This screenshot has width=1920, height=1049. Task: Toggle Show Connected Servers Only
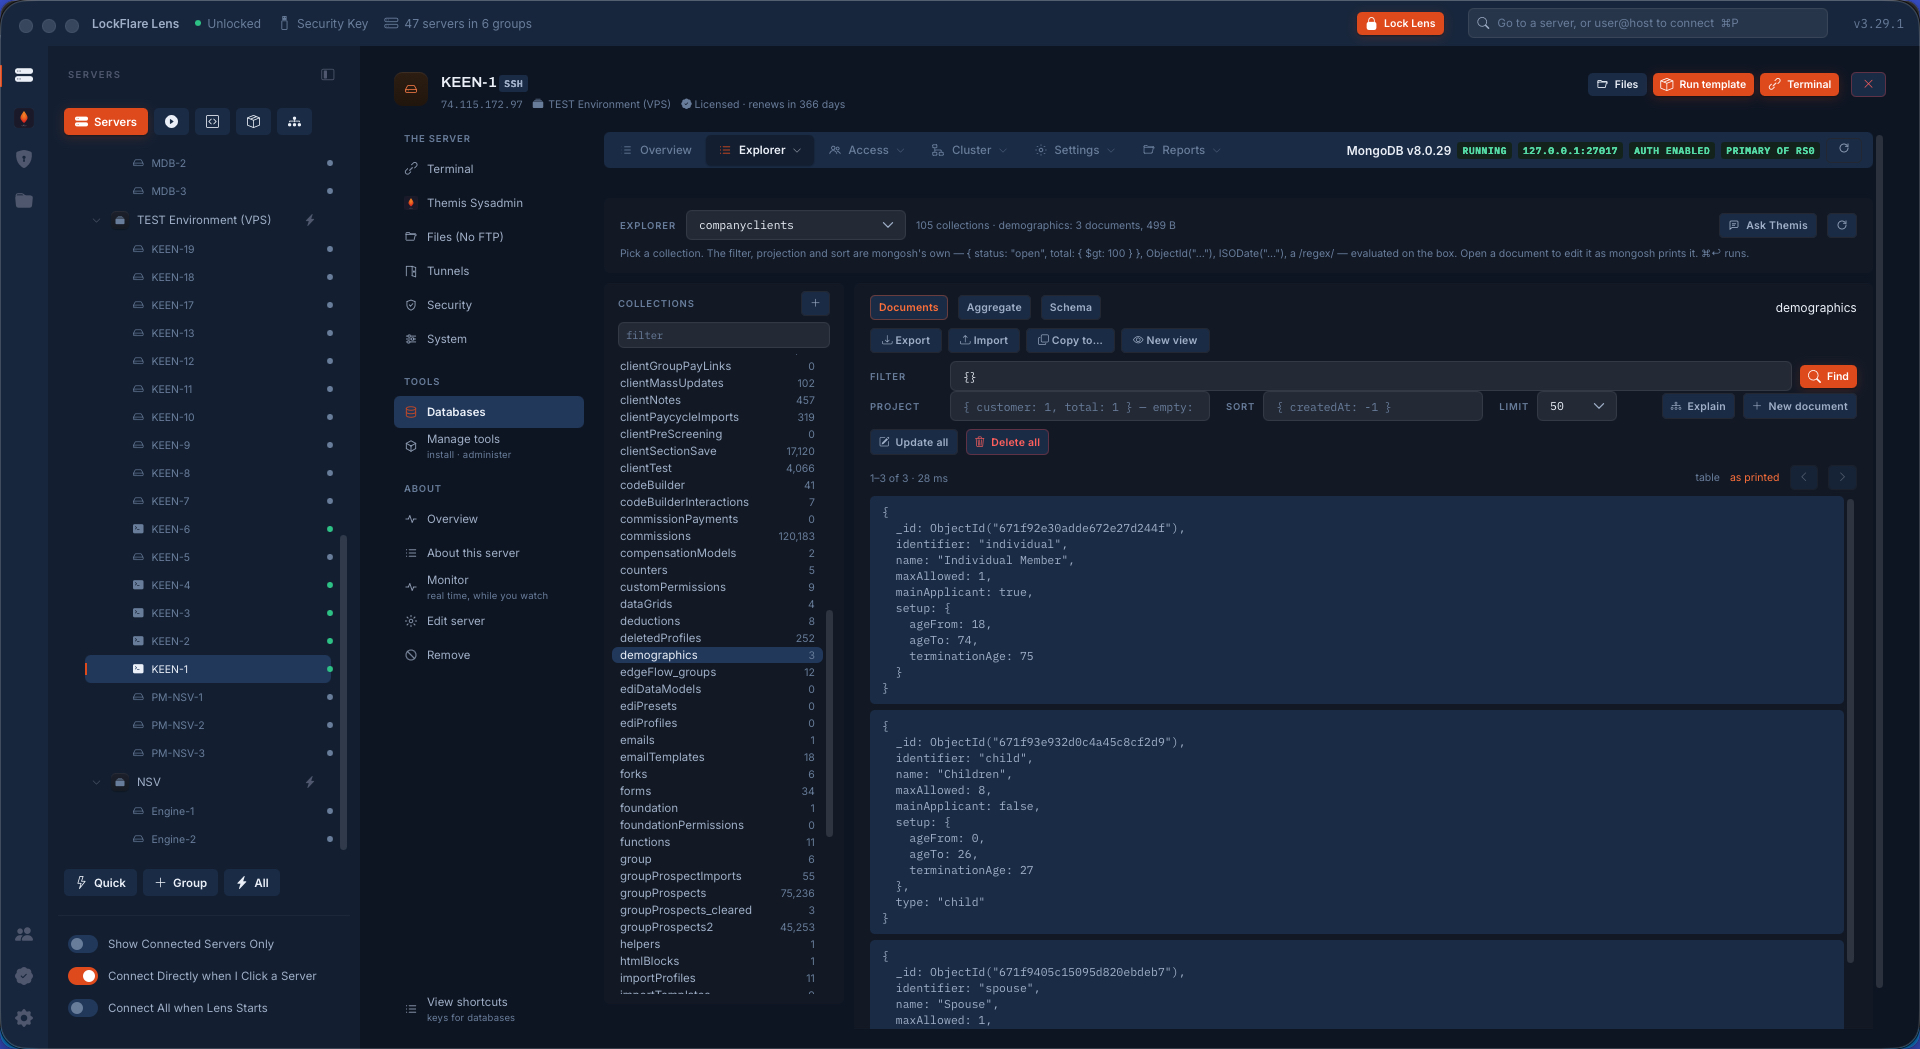(83, 944)
